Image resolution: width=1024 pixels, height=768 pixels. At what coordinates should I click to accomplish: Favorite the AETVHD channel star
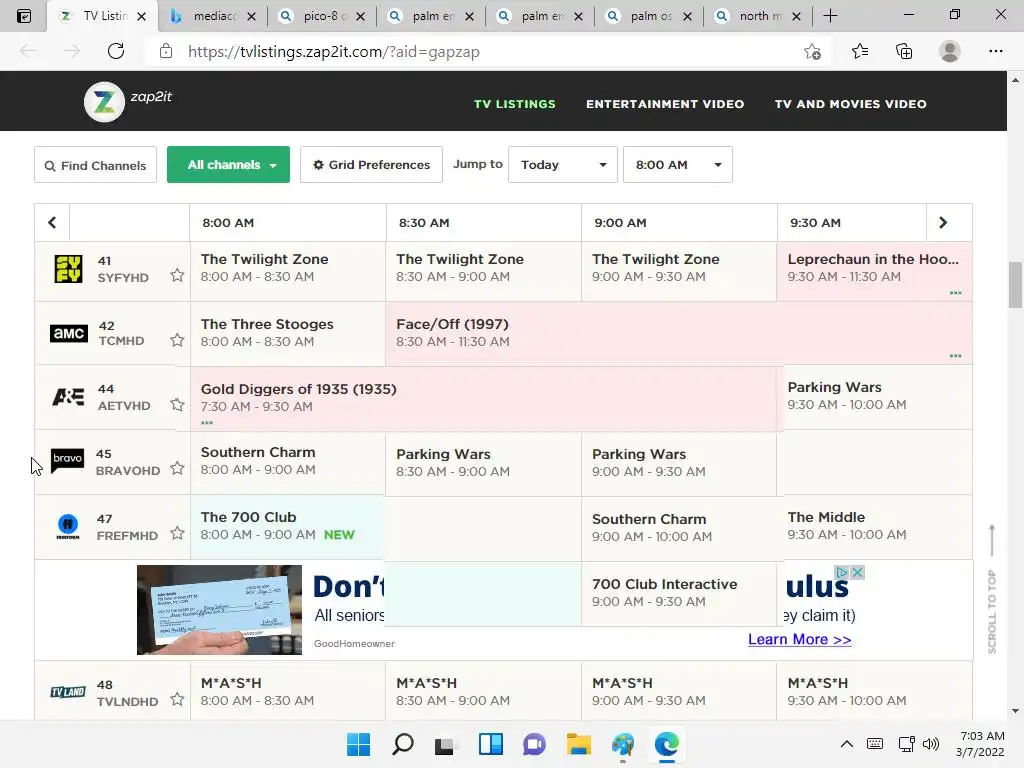pyautogui.click(x=177, y=404)
